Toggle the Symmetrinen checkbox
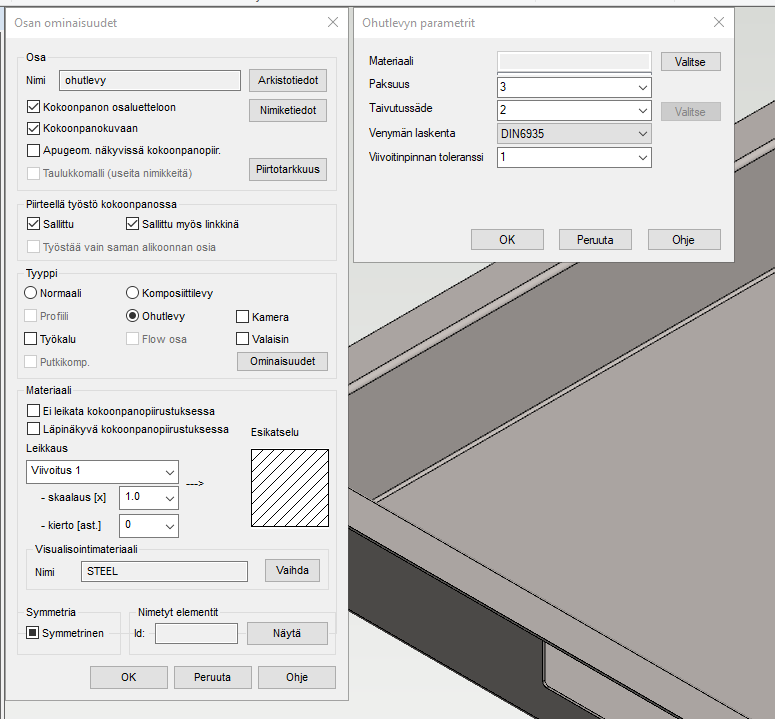This screenshot has height=719, width=775. pos(33,633)
